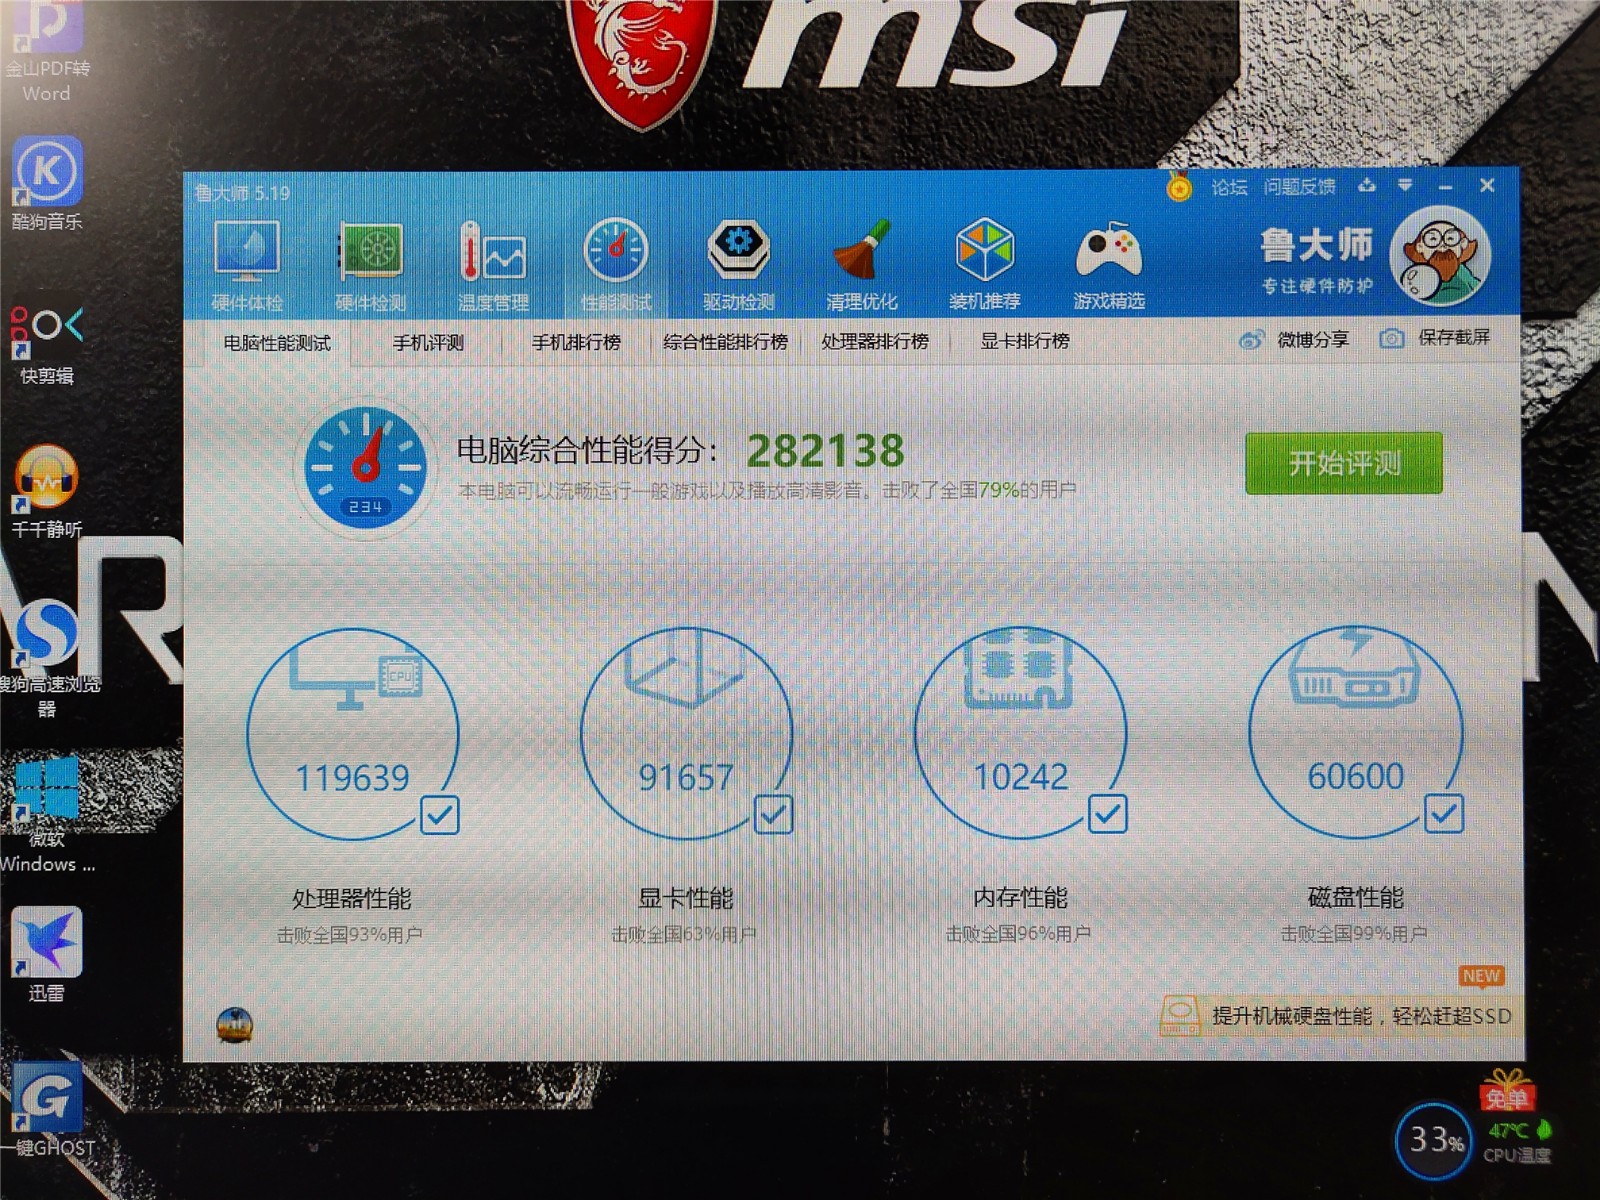Open 迅雷 desktop shortcut

[x=47, y=955]
